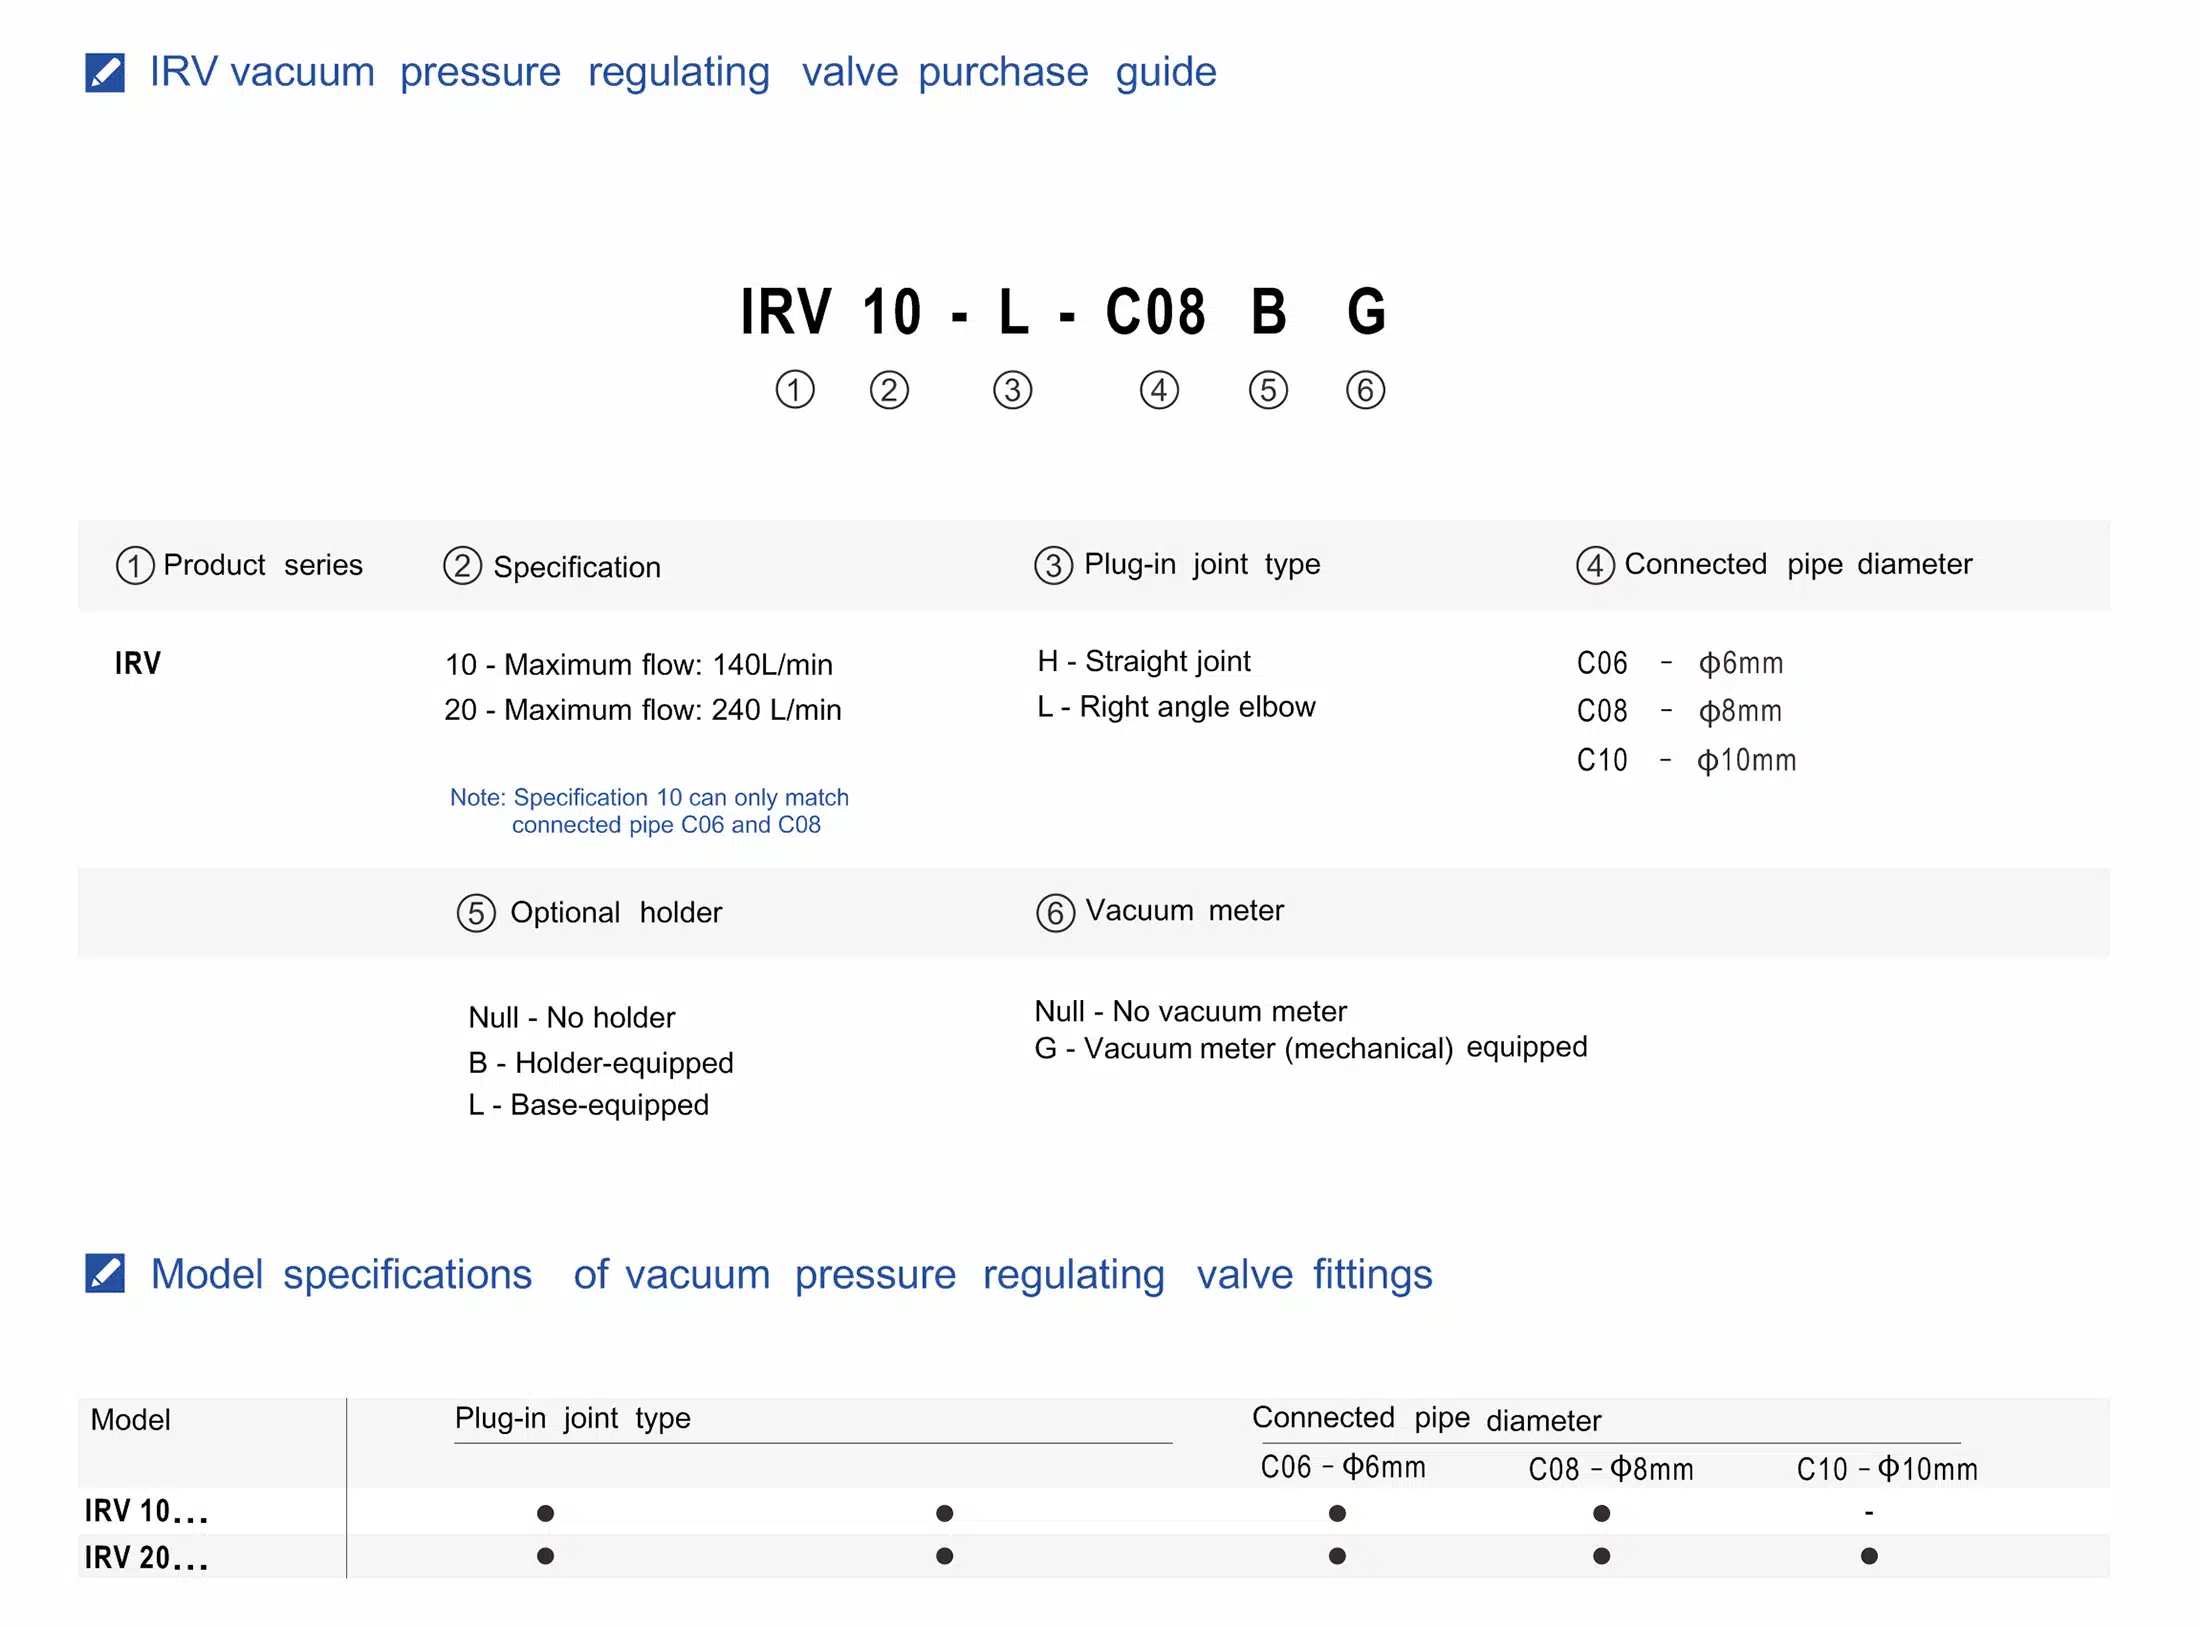2200x1626 pixels.
Task: Click the IRV 20 dot under C10 column
Action: tap(1869, 1556)
